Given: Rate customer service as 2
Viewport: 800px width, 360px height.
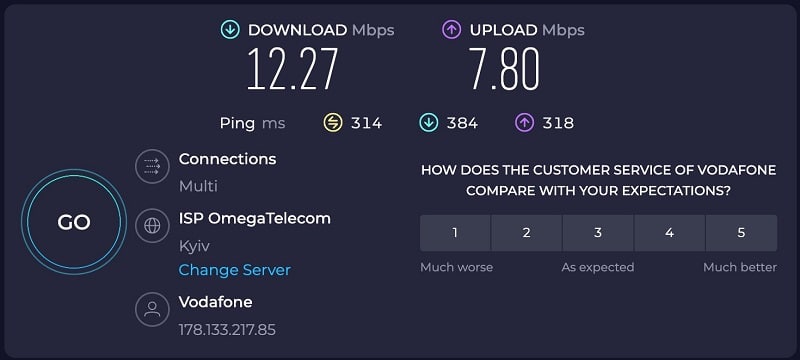Looking at the screenshot, I should pos(527,233).
